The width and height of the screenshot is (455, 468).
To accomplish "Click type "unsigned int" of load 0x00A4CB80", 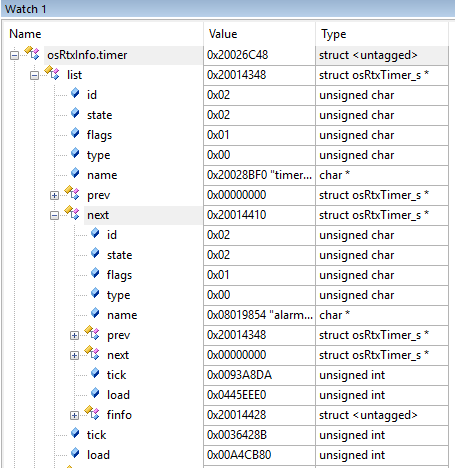I will tap(352, 455).
